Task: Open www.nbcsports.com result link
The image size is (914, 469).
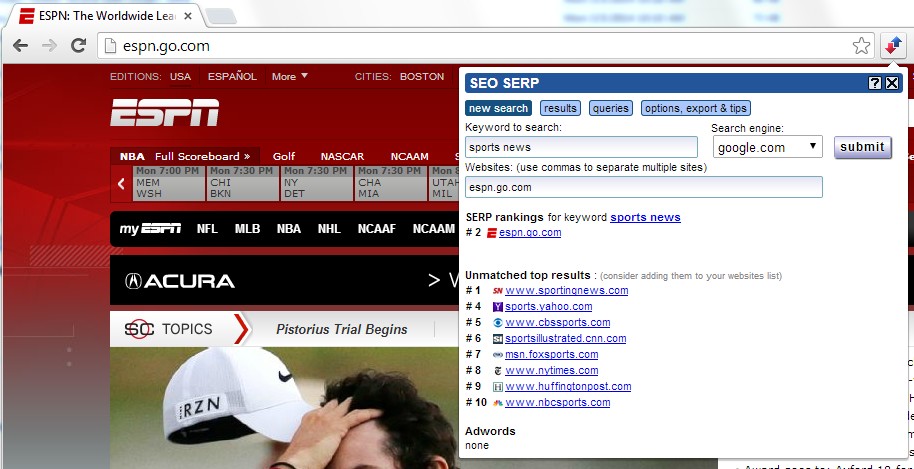Action: coord(557,402)
